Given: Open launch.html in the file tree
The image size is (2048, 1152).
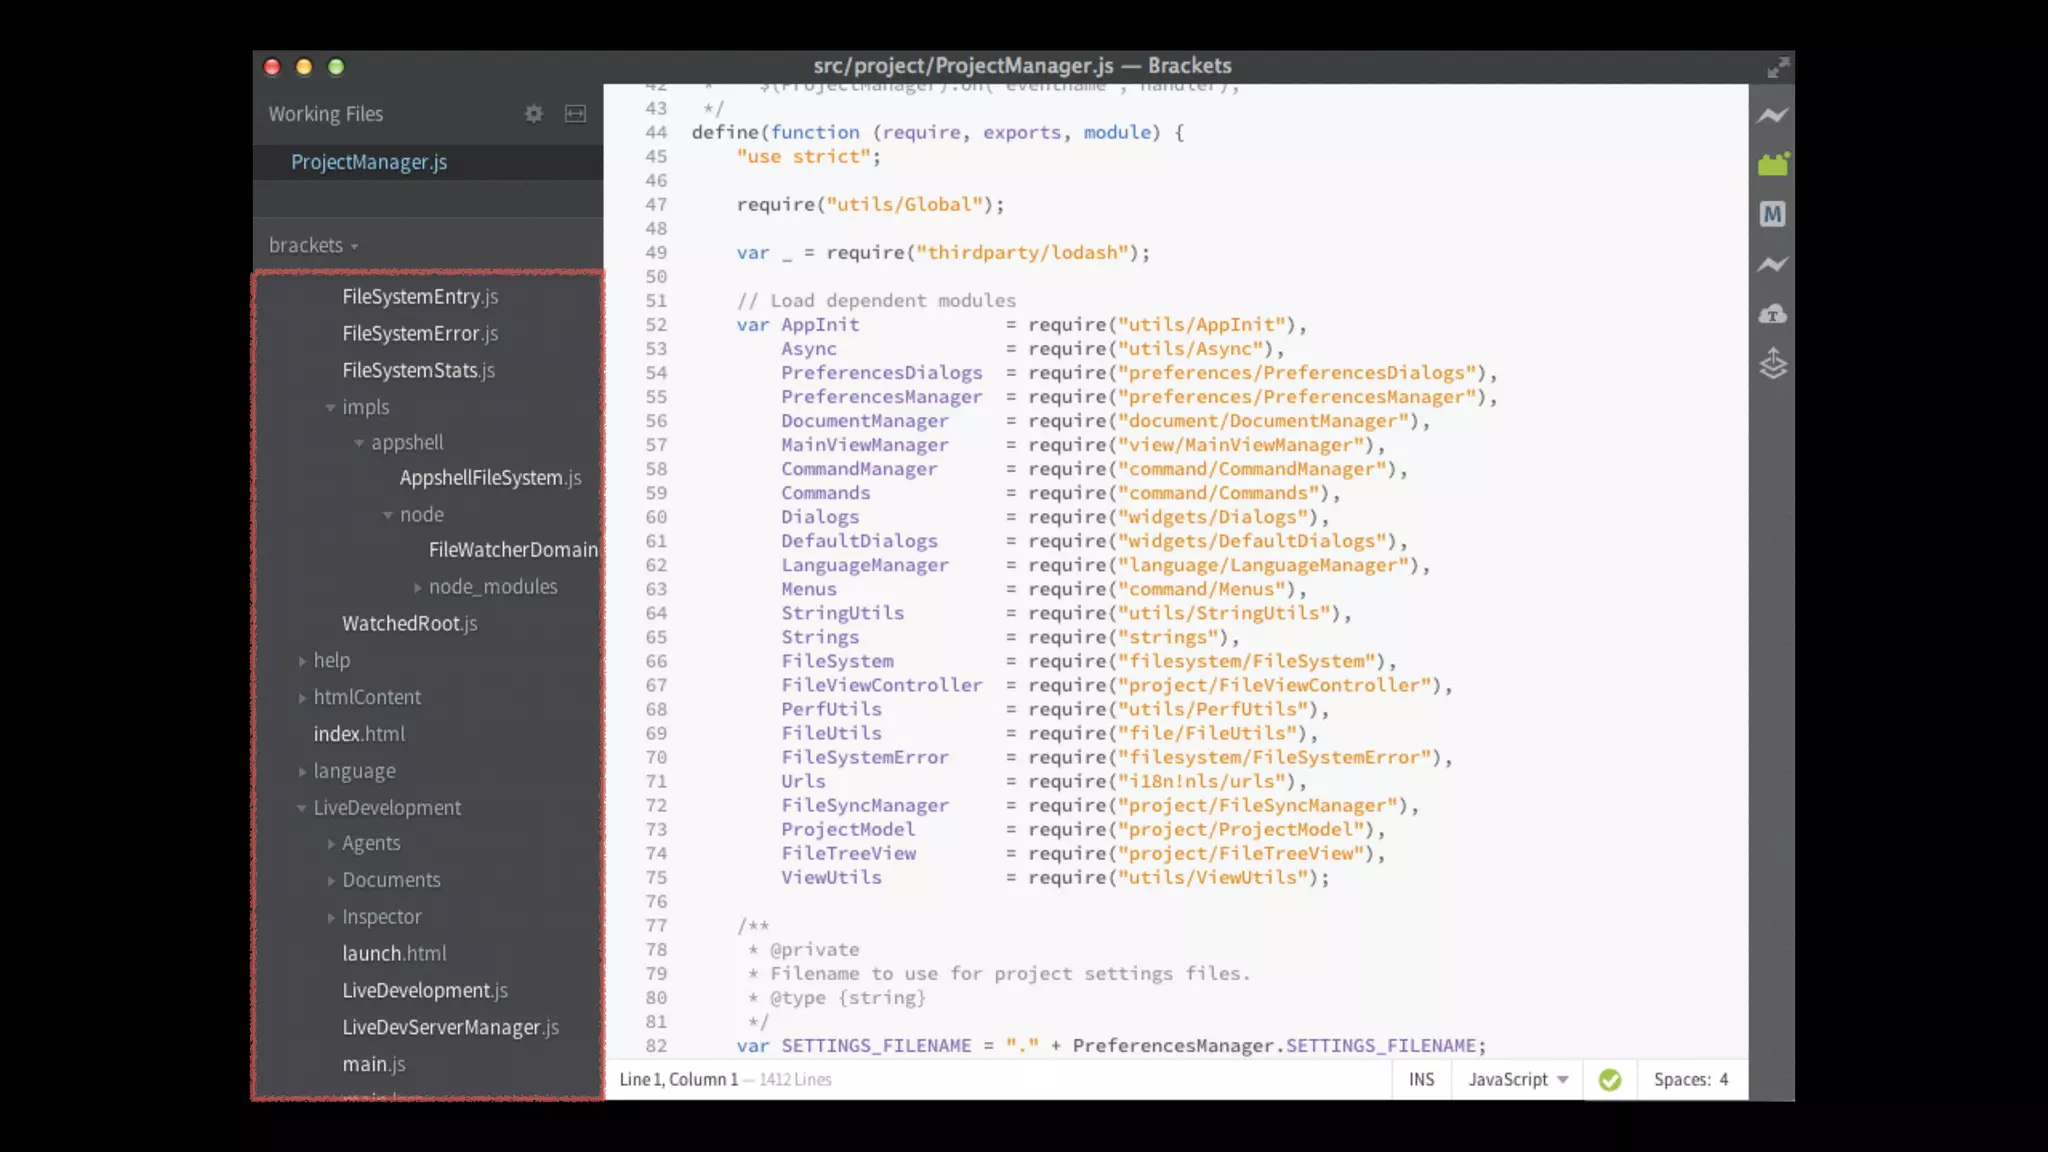Looking at the screenshot, I should coord(394,954).
